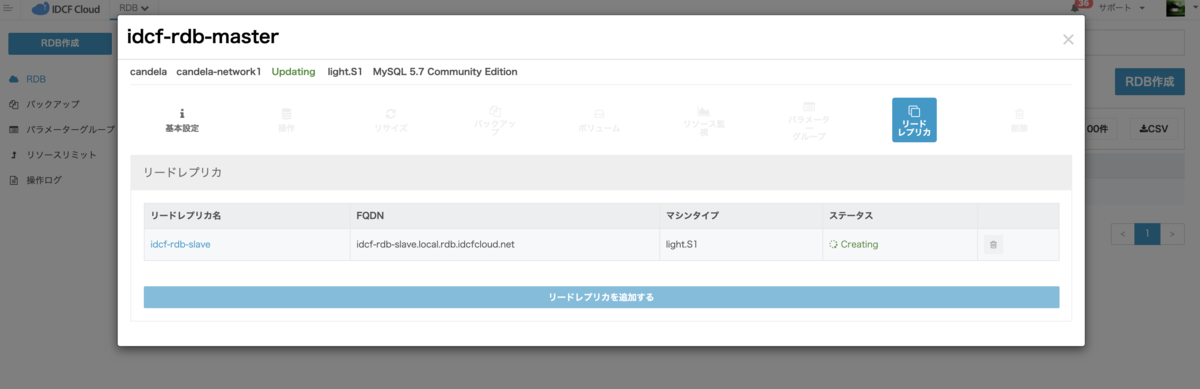Click the リードレプリカ section header
1200x389 pixels.
click(x=601, y=172)
